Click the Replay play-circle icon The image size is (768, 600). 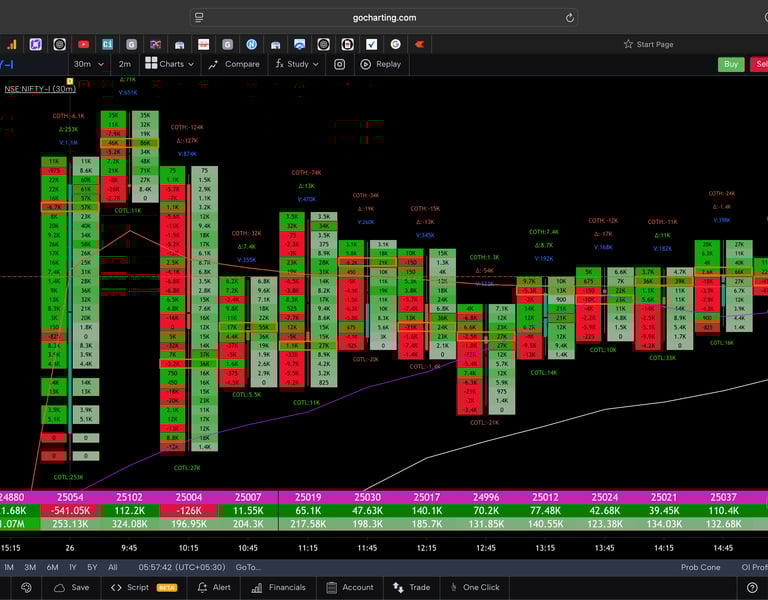pyautogui.click(x=365, y=64)
